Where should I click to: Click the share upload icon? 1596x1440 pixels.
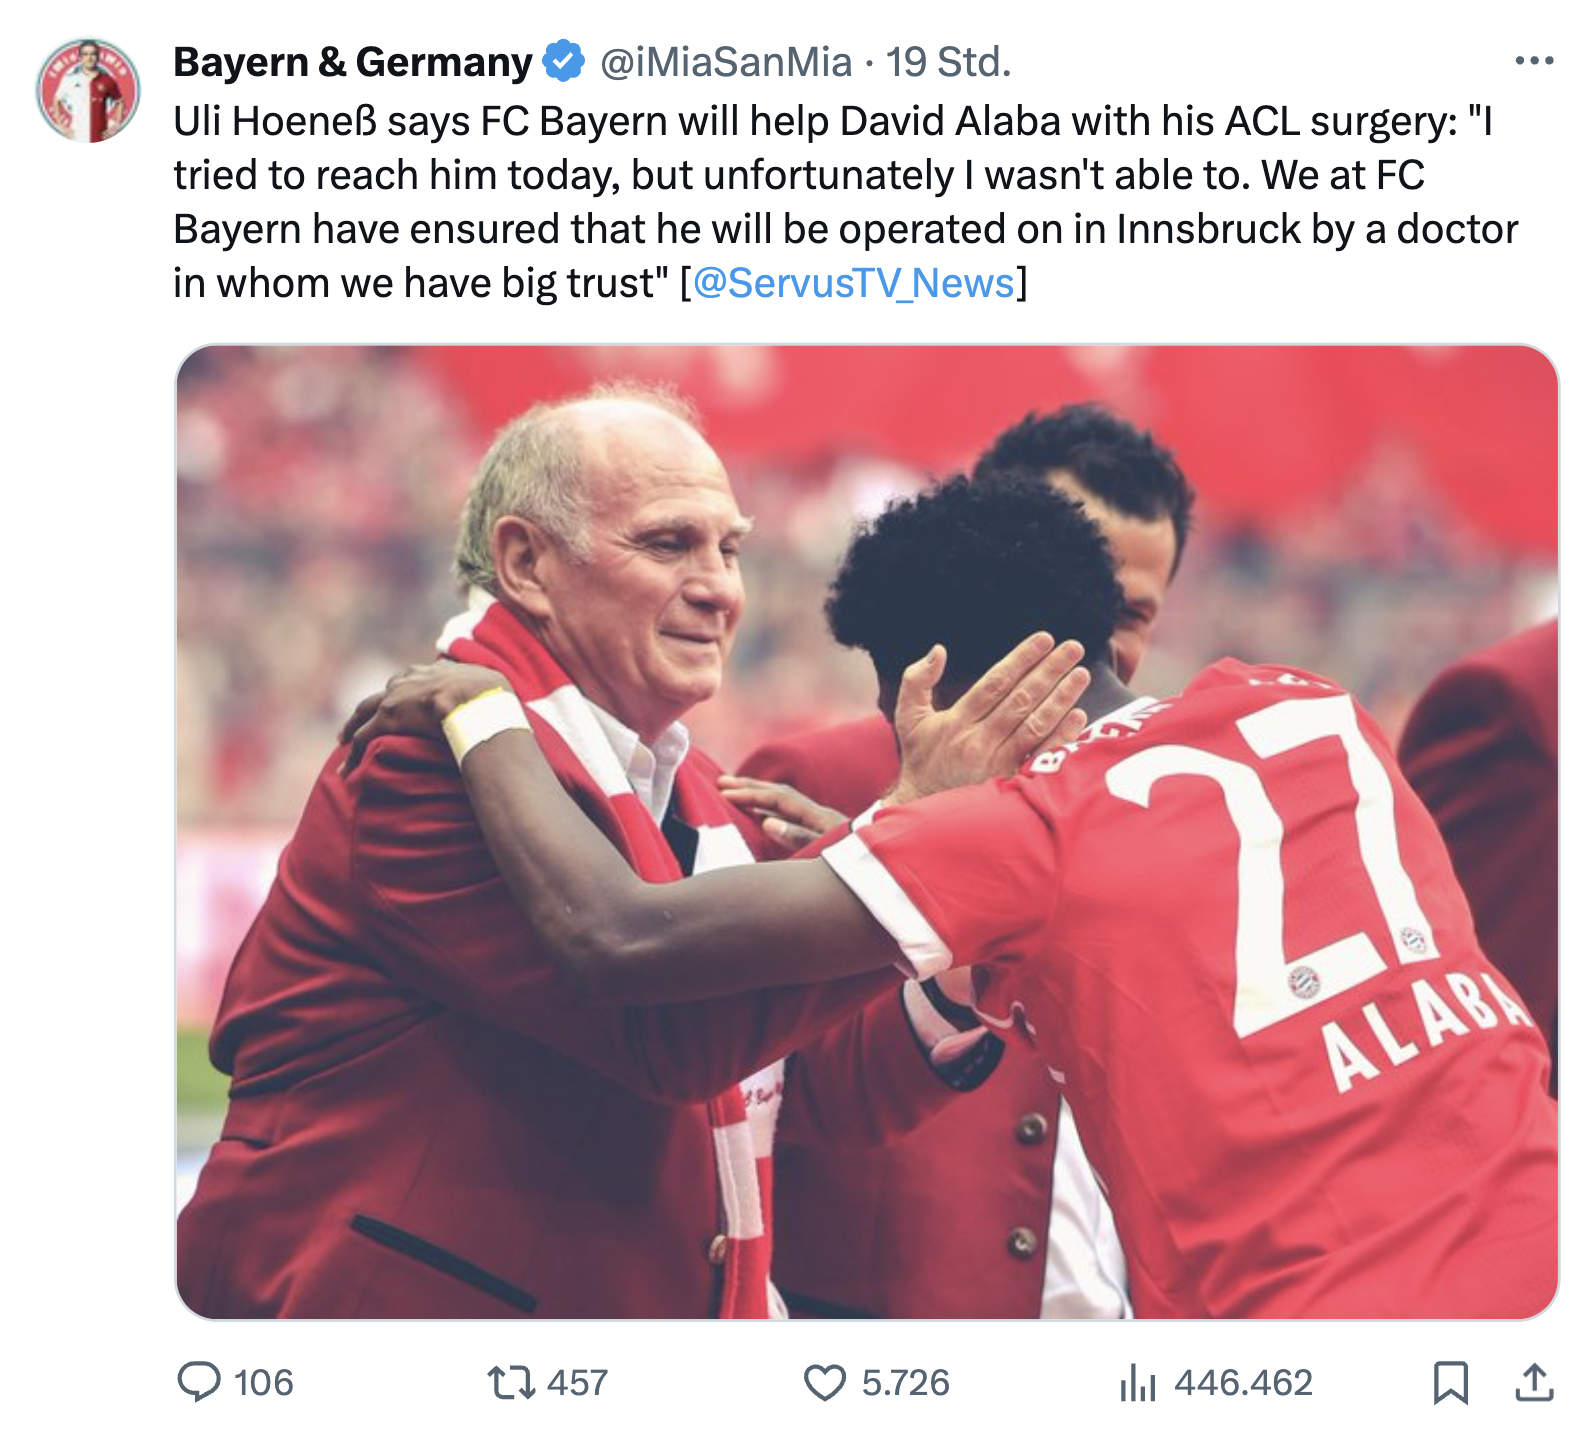pos(1534,1382)
